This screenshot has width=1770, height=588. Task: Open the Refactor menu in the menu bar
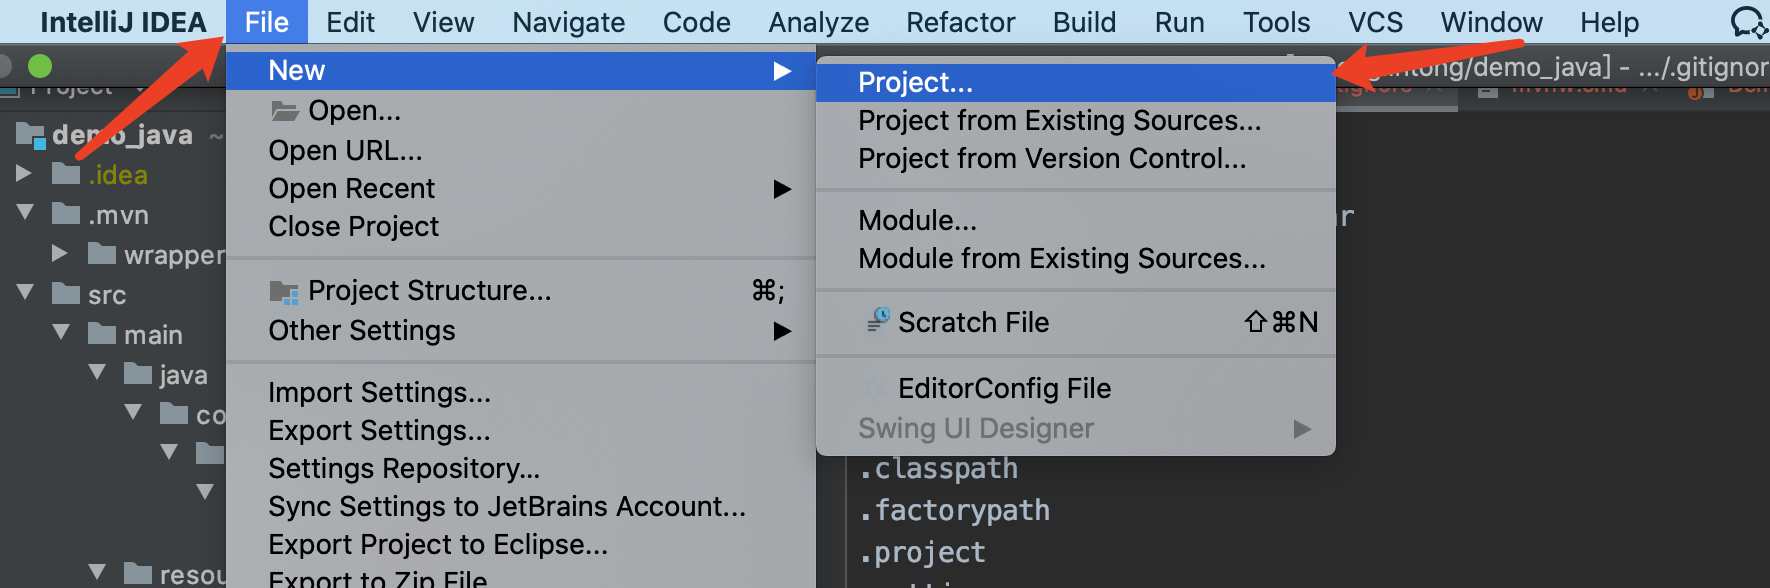point(960,22)
